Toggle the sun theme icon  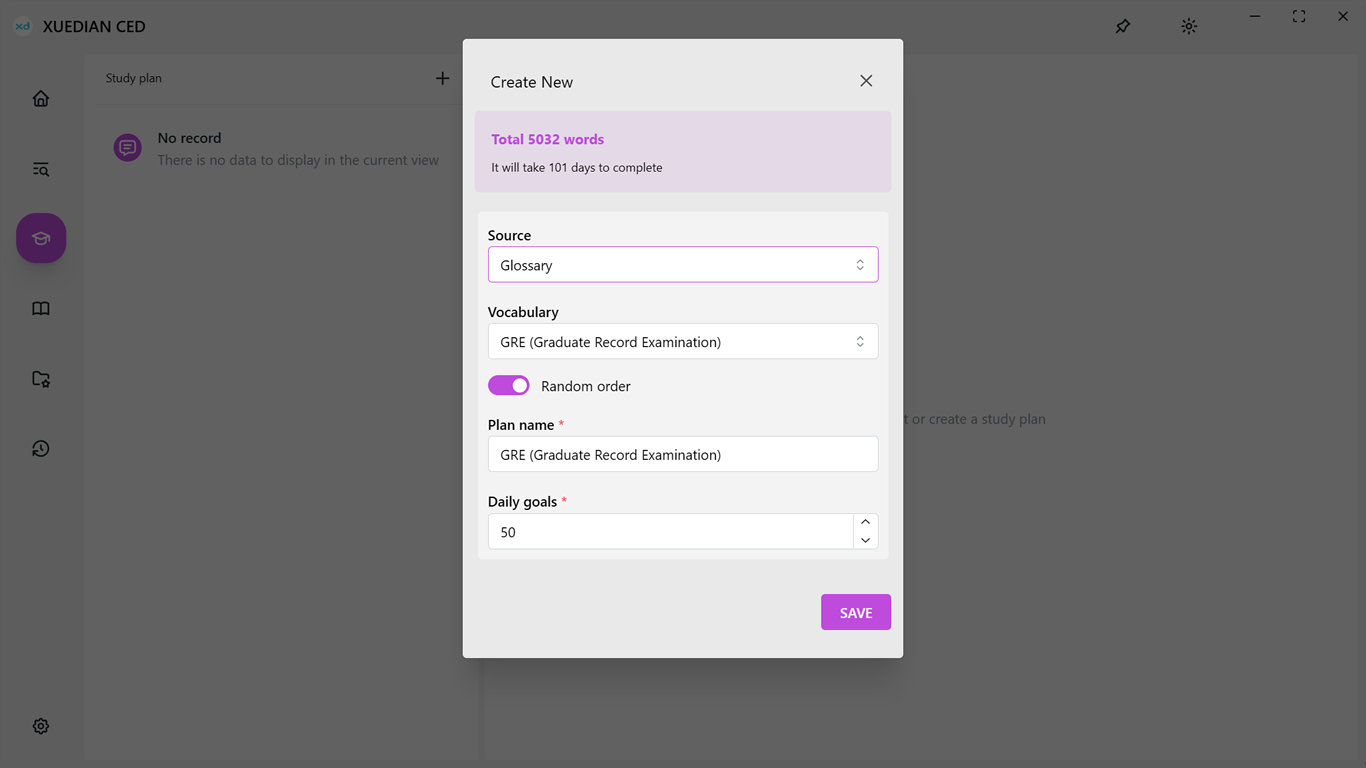pyautogui.click(x=1189, y=27)
